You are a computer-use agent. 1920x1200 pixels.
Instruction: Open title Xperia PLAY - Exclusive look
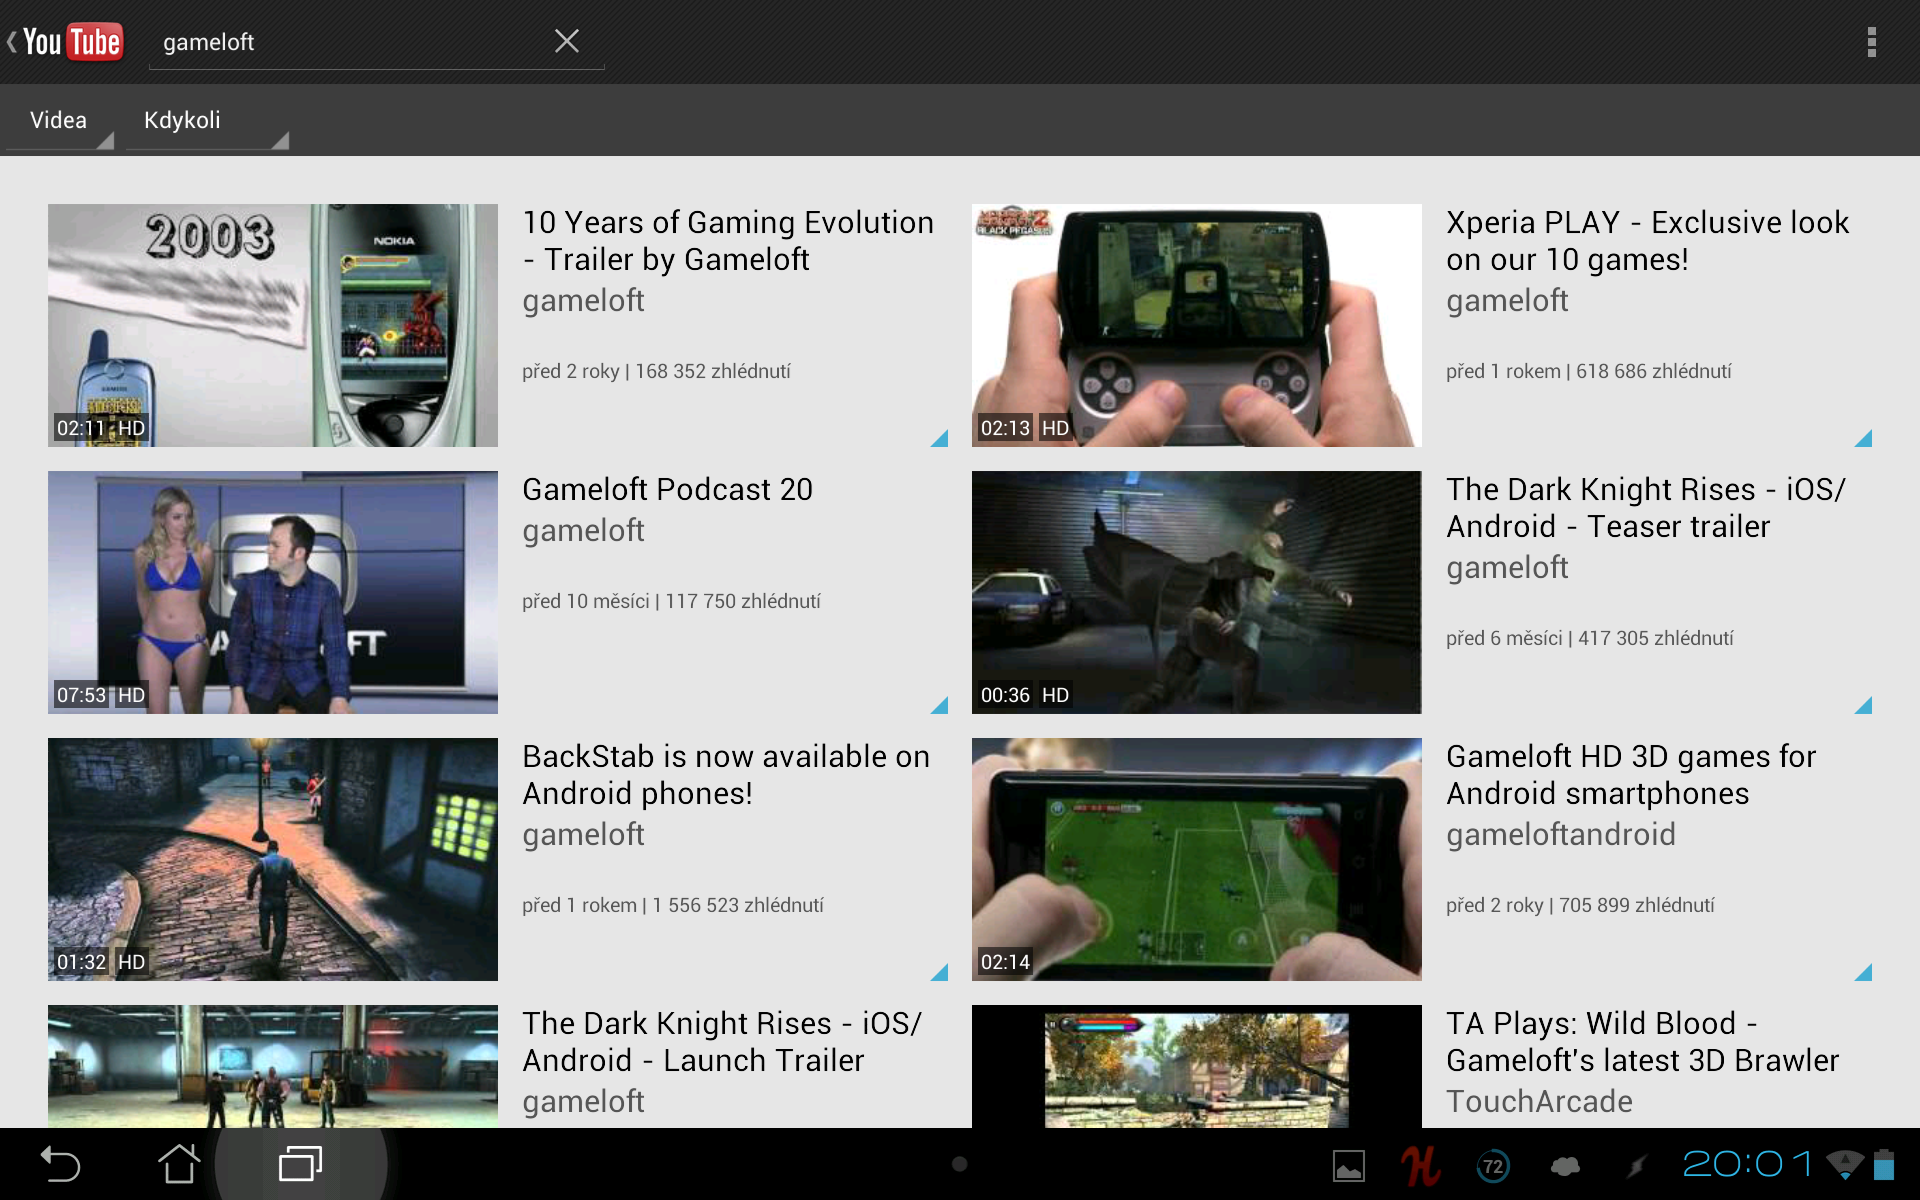pyautogui.click(x=1648, y=241)
